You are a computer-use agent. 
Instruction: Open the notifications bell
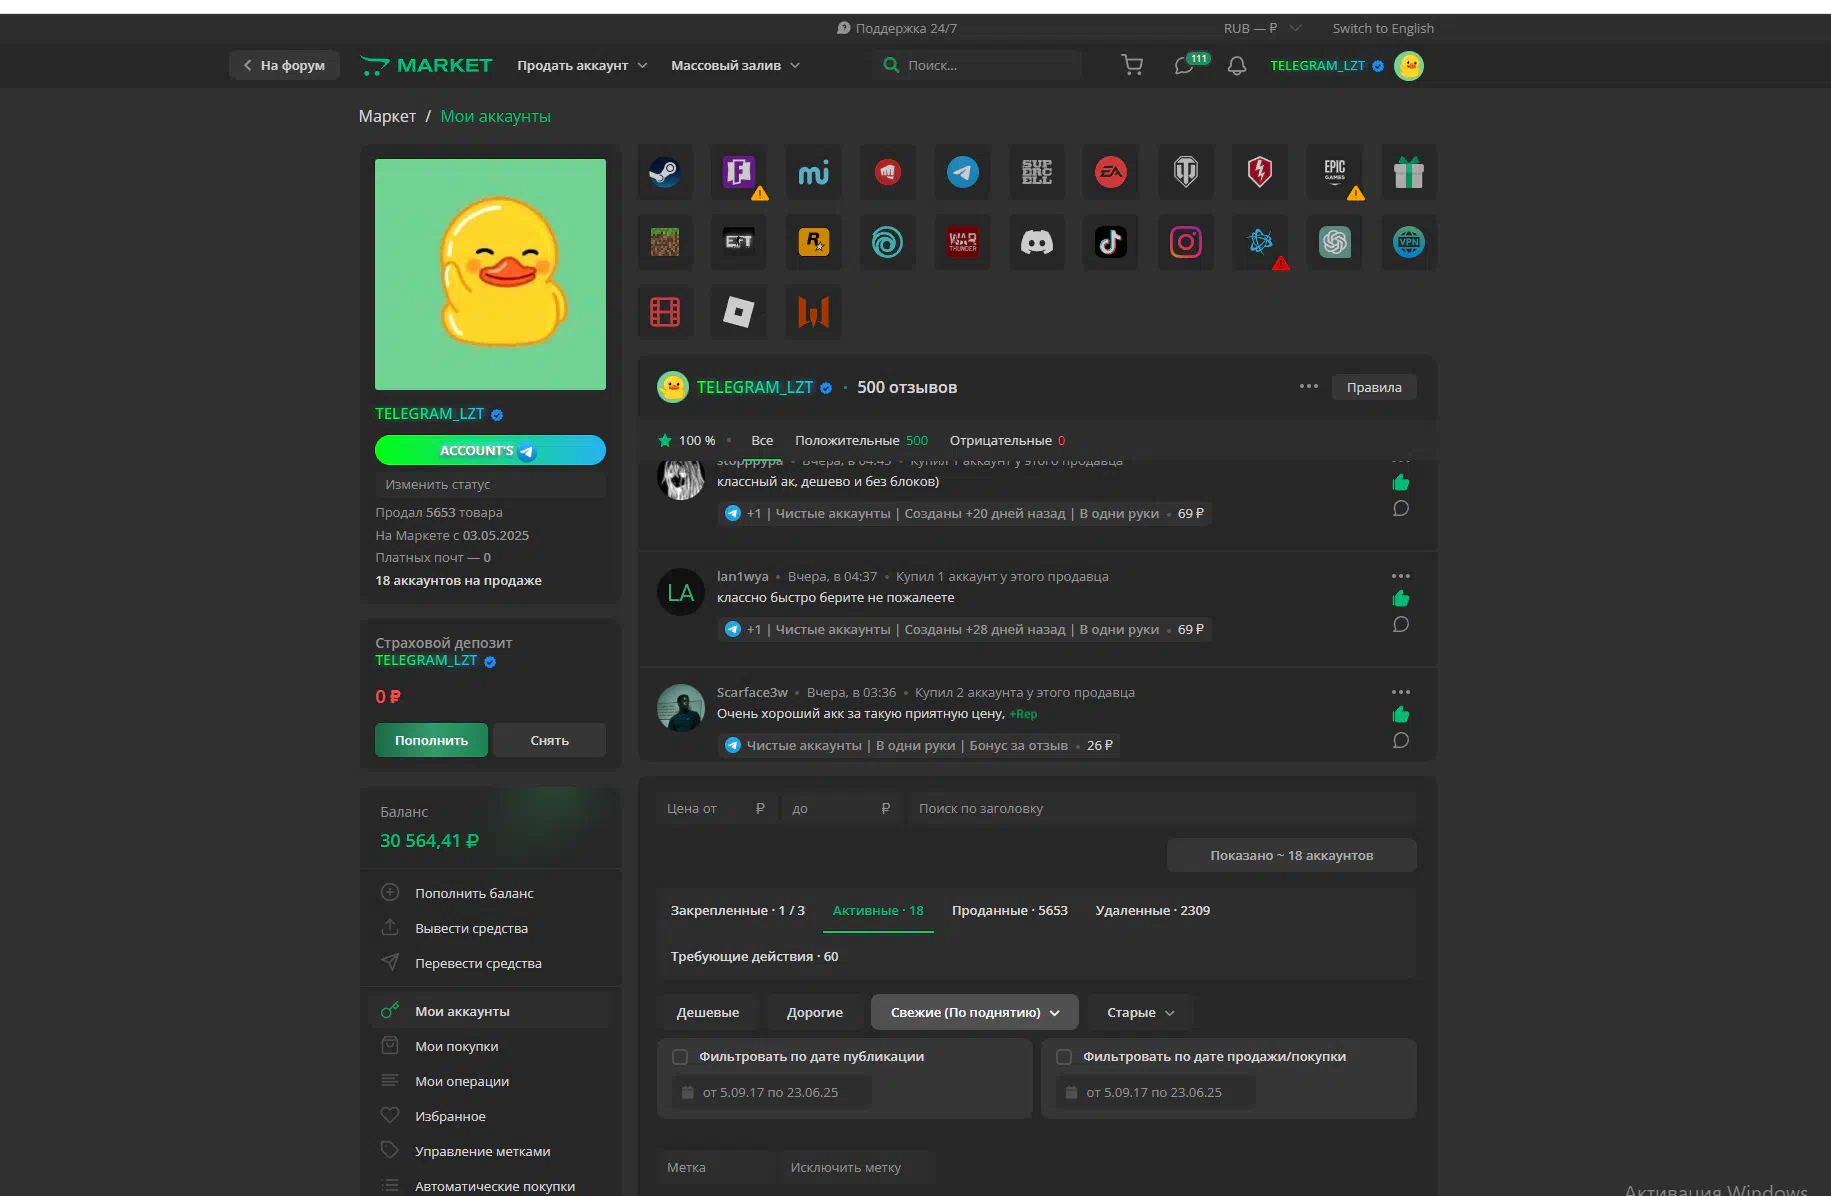point(1237,66)
